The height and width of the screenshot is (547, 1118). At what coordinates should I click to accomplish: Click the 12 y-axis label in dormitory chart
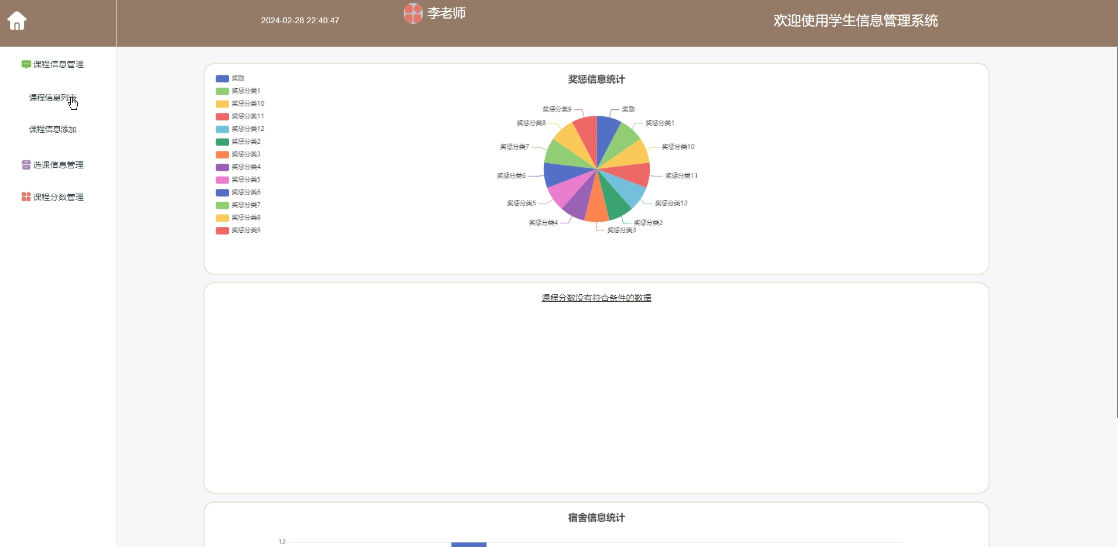coord(282,542)
